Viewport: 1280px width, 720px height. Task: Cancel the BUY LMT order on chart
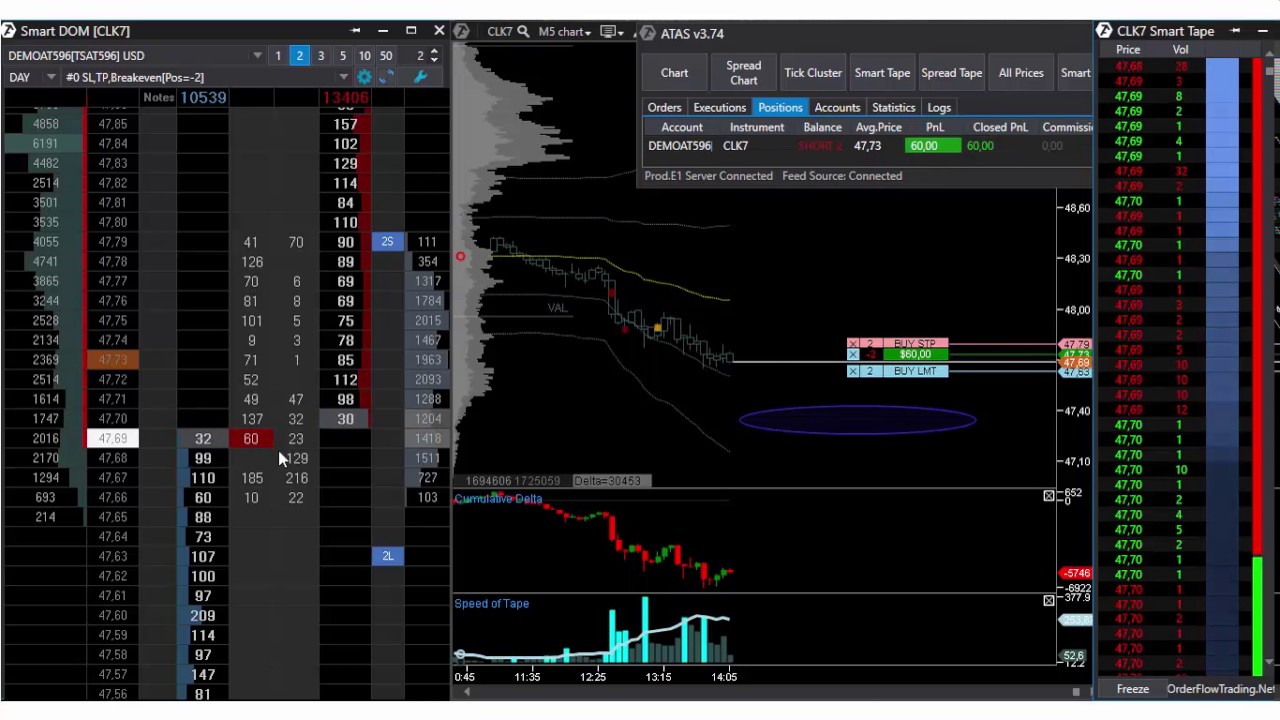click(x=853, y=371)
